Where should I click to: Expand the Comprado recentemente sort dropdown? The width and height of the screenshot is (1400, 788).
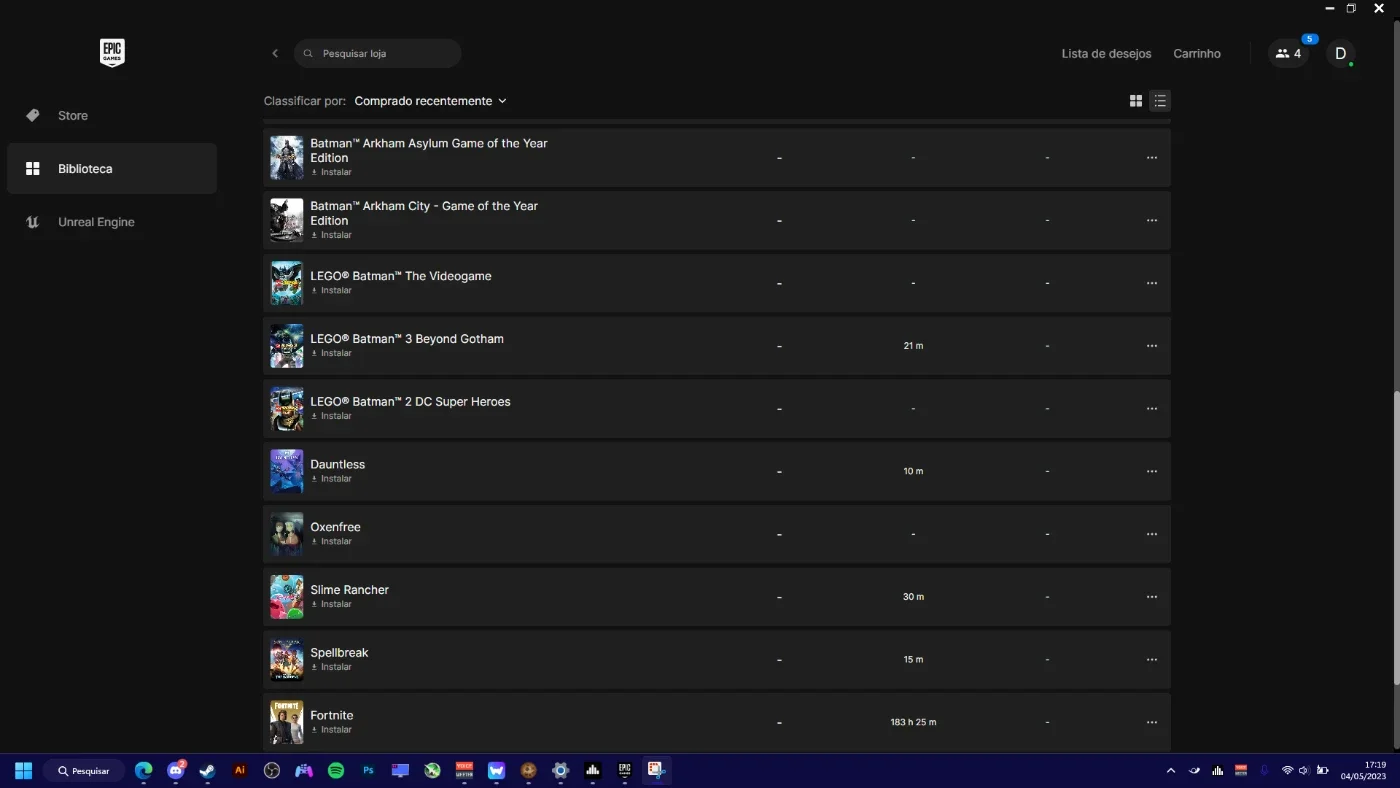click(430, 101)
